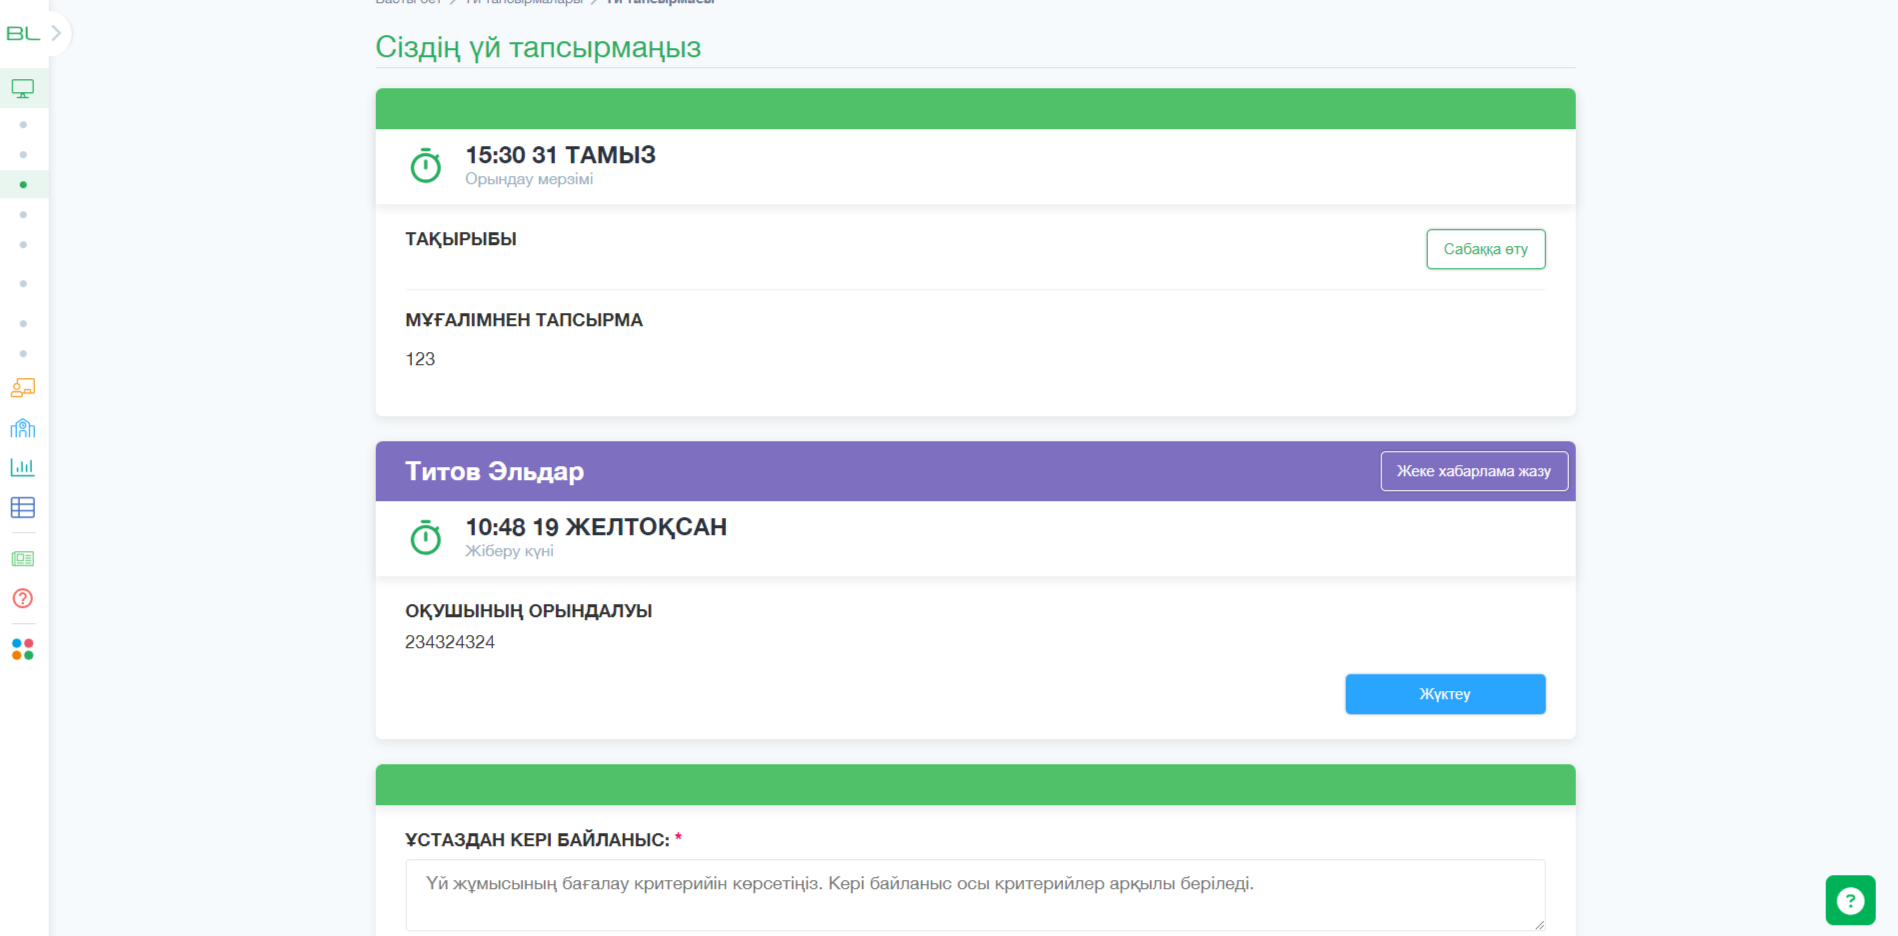Image resolution: width=1898 pixels, height=936 pixels.
Task: Click the BL logo in the sidebar
Action: pos(23,34)
